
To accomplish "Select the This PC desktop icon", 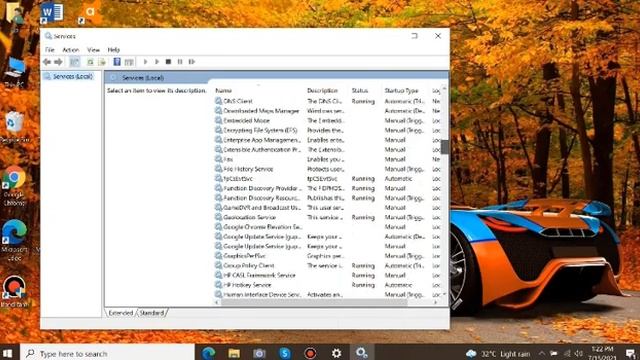I will point(15,73).
